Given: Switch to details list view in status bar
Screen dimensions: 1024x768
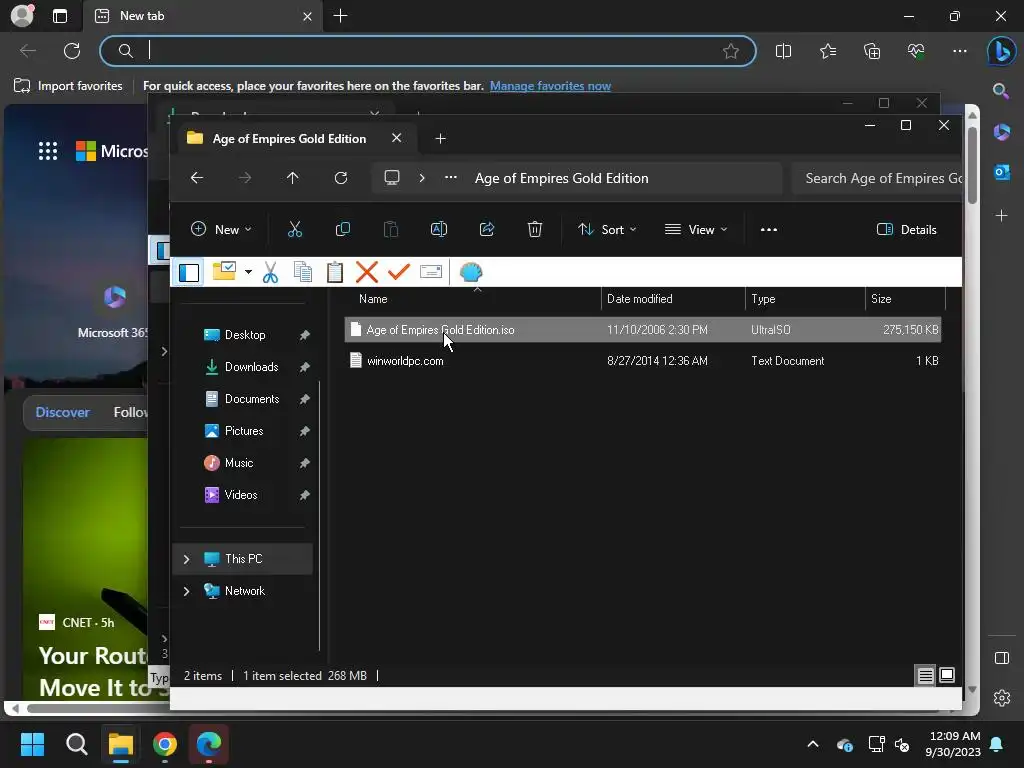Looking at the screenshot, I should click(925, 675).
